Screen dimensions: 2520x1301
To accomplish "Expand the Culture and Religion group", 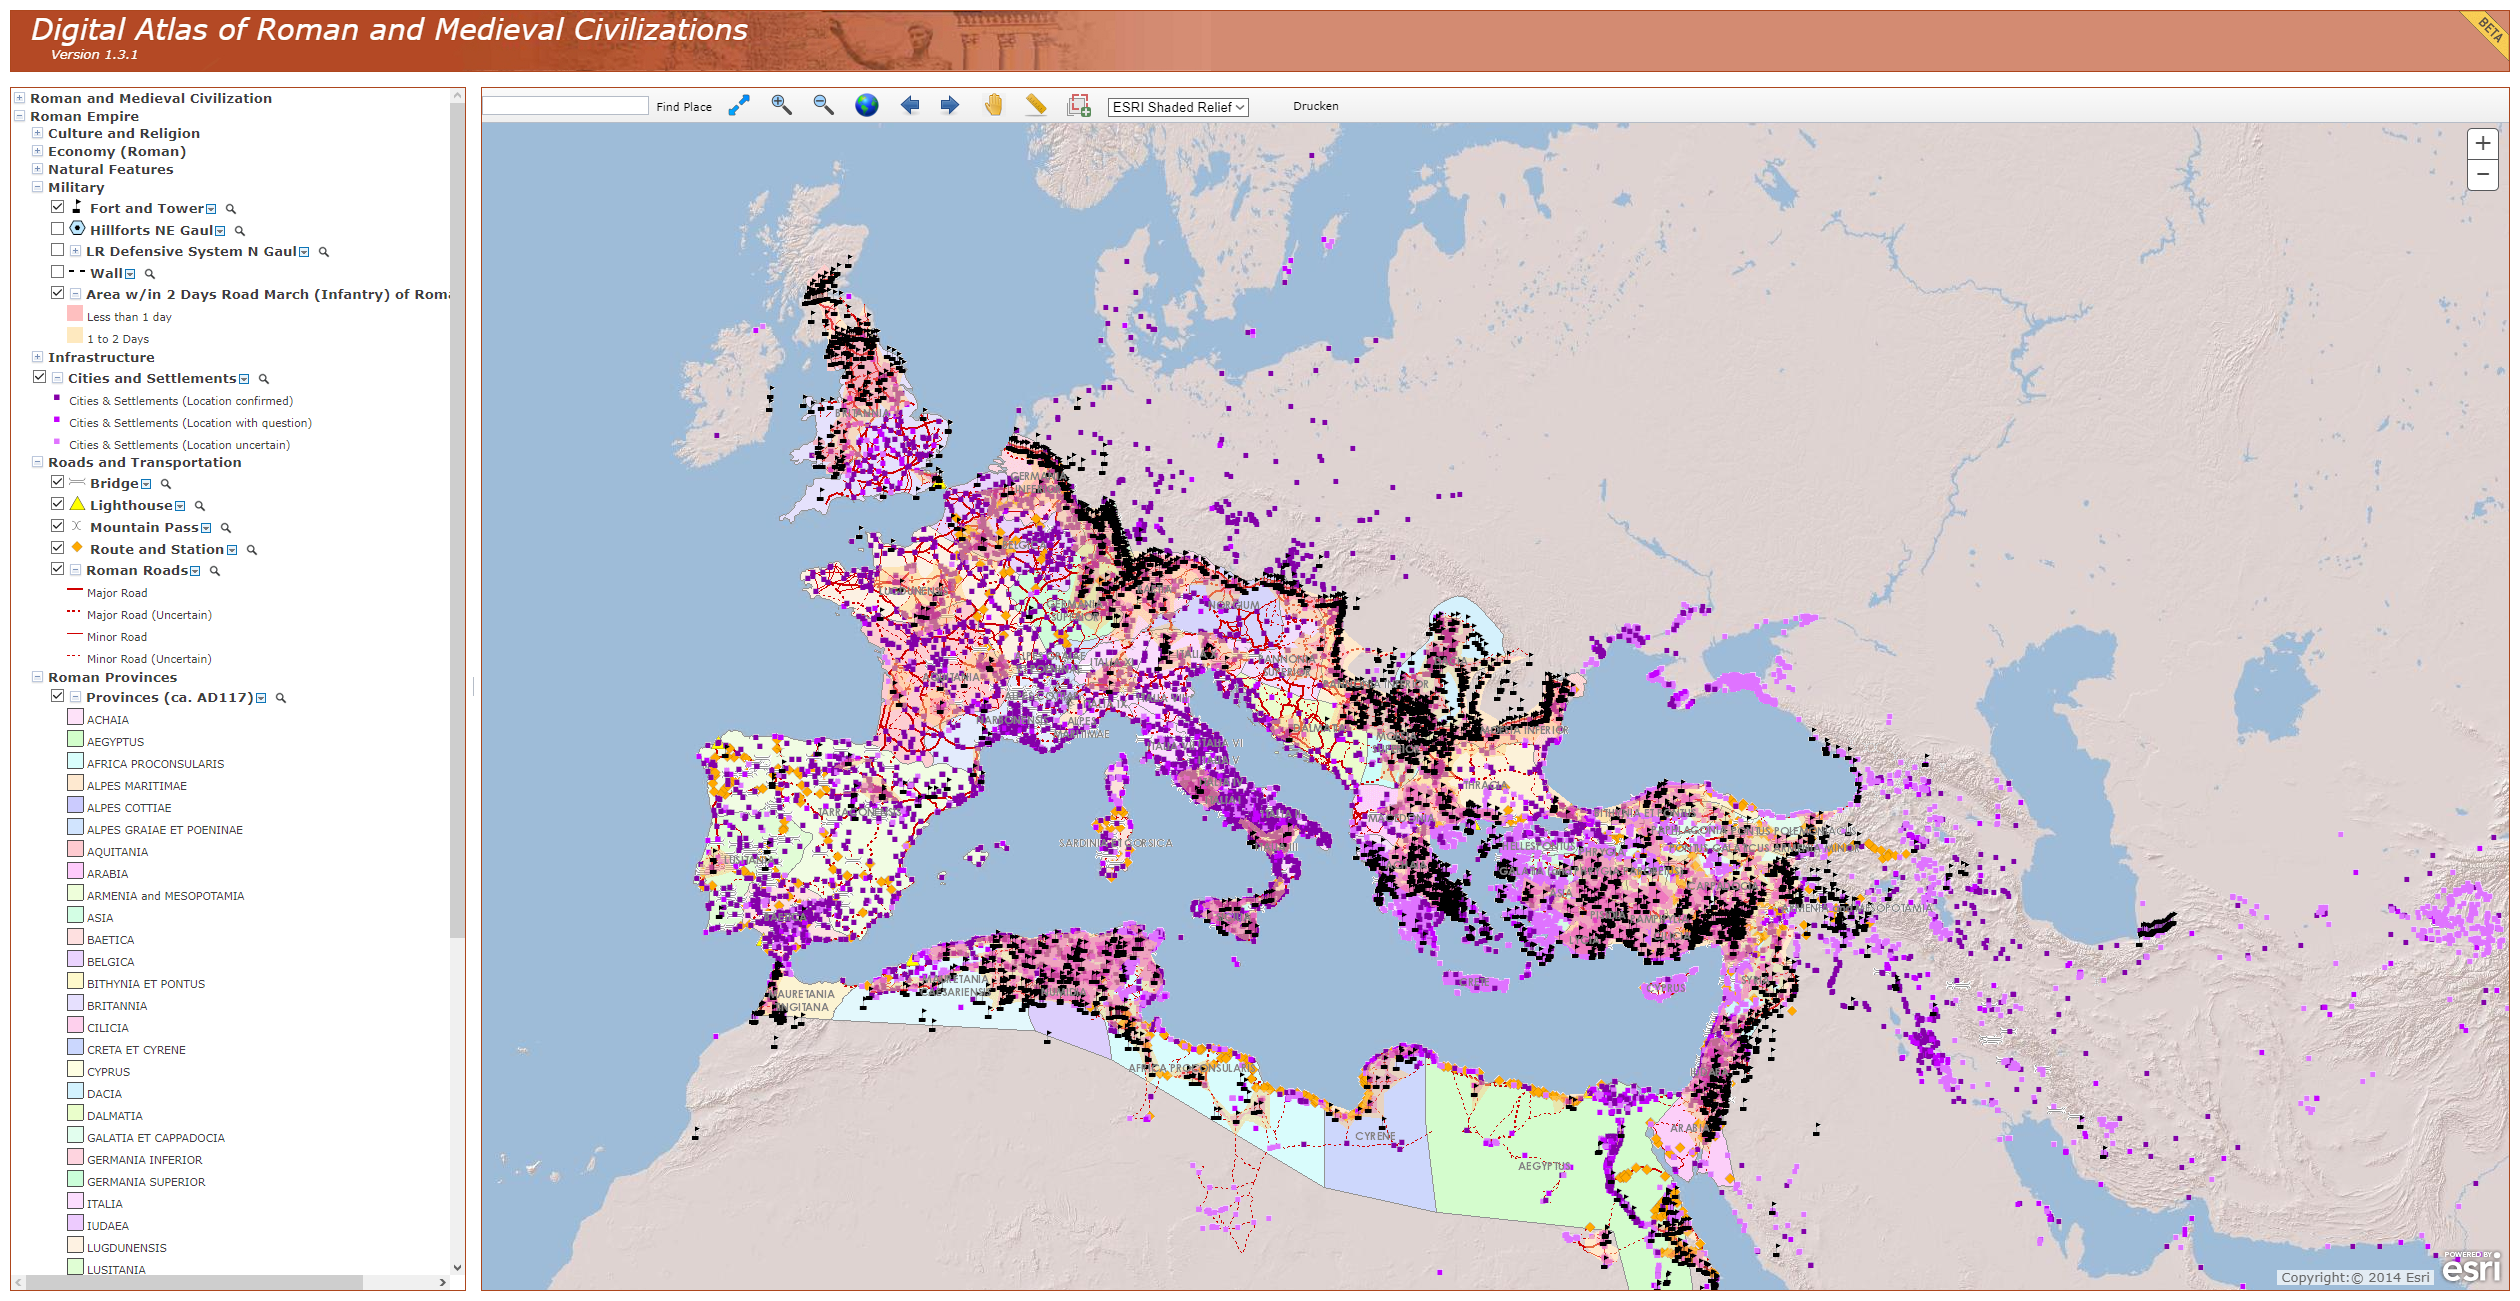I will (x=37, y=133).
